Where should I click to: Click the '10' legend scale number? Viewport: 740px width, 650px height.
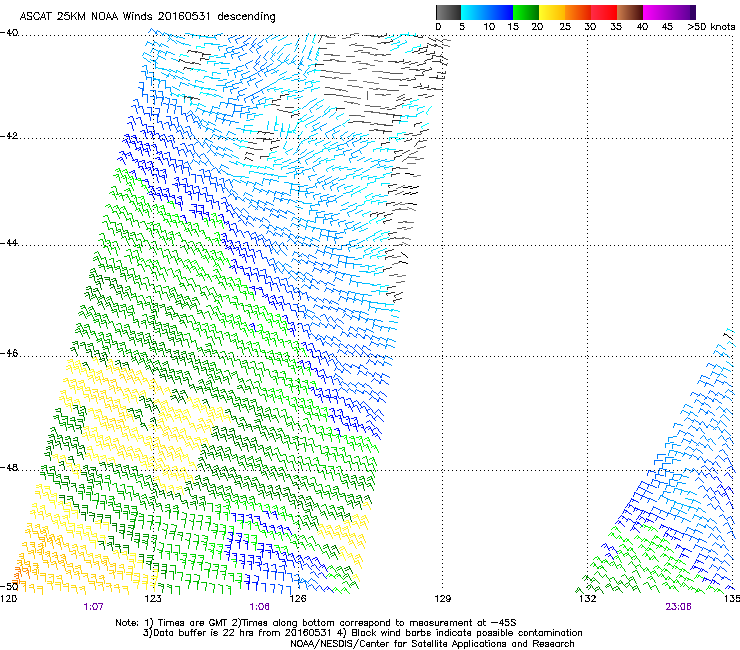489,27
